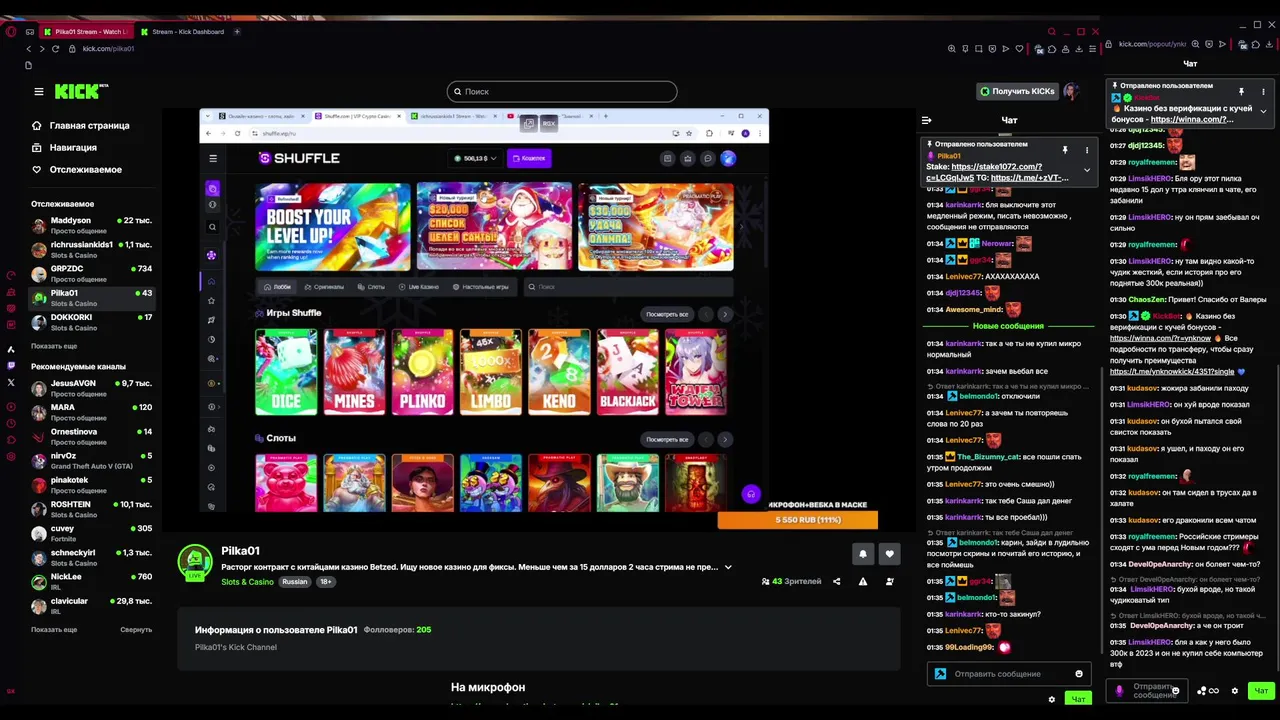The height and width of the screenshot is (720, 1280).
Task: Switch to the Stream - Kick Dashboard tab
Action: pyautogui.click(x=182, y=32)
